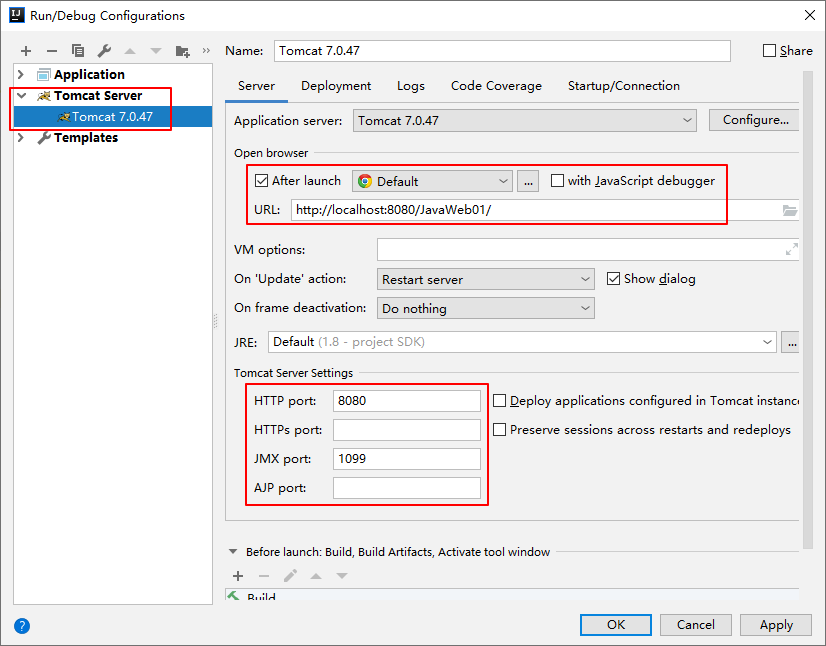
Task: Click the Remove Configuration minus icon
Action: coord(52,51)
